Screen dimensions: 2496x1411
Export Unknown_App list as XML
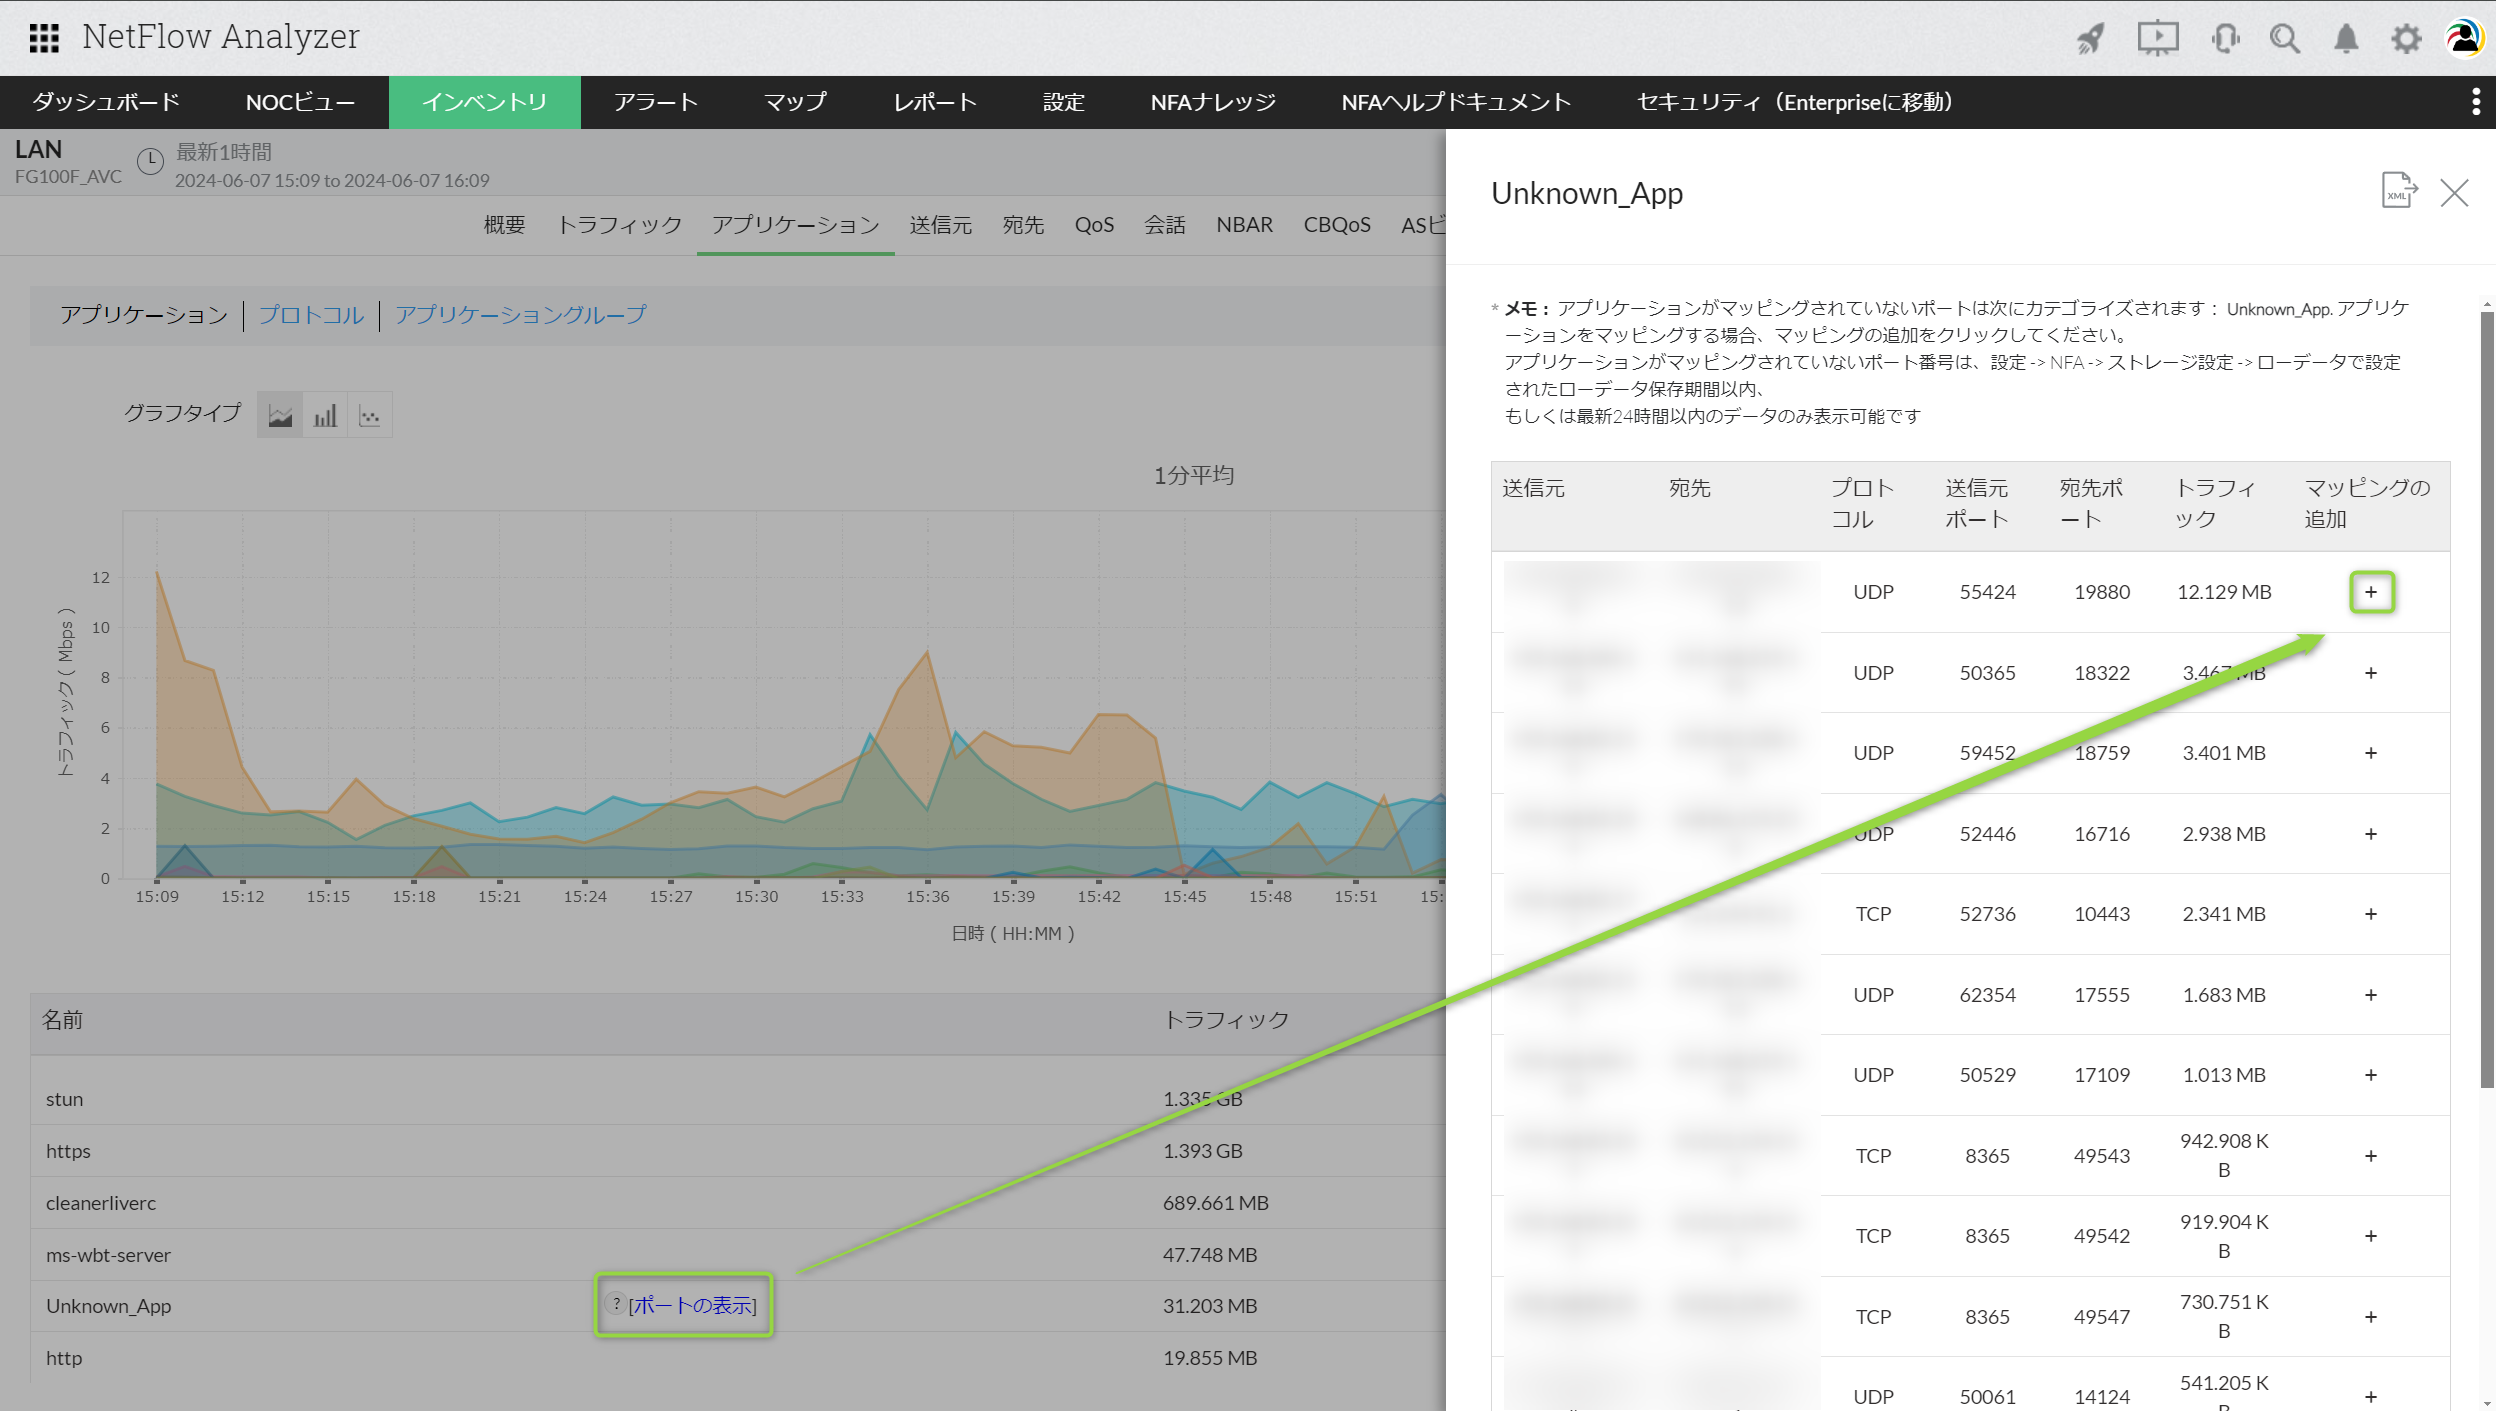tap(2398, 191)
